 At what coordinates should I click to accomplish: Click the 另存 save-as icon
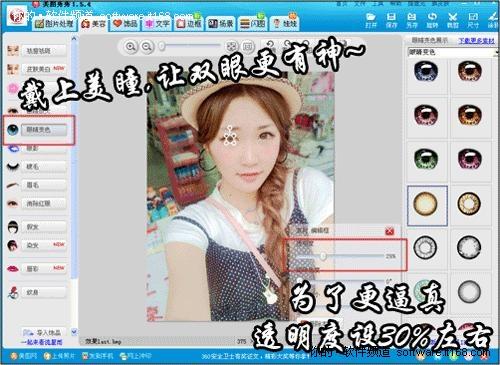[x=412, y=20]
